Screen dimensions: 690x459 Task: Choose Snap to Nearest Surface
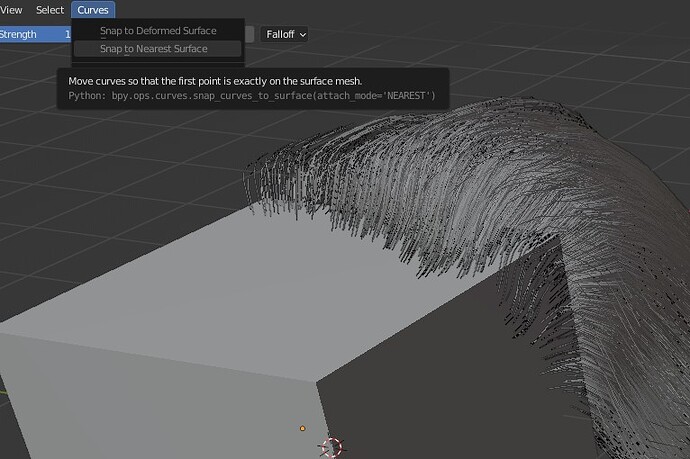158,49
